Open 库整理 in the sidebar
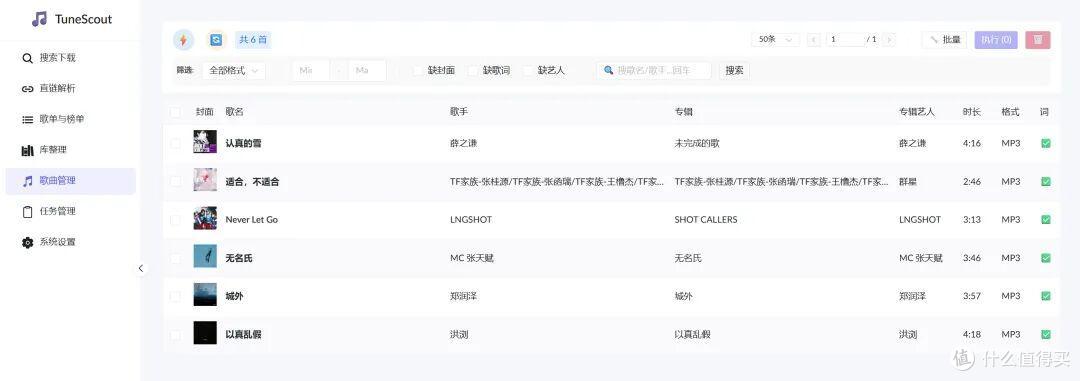 click(x=70, y=150)
